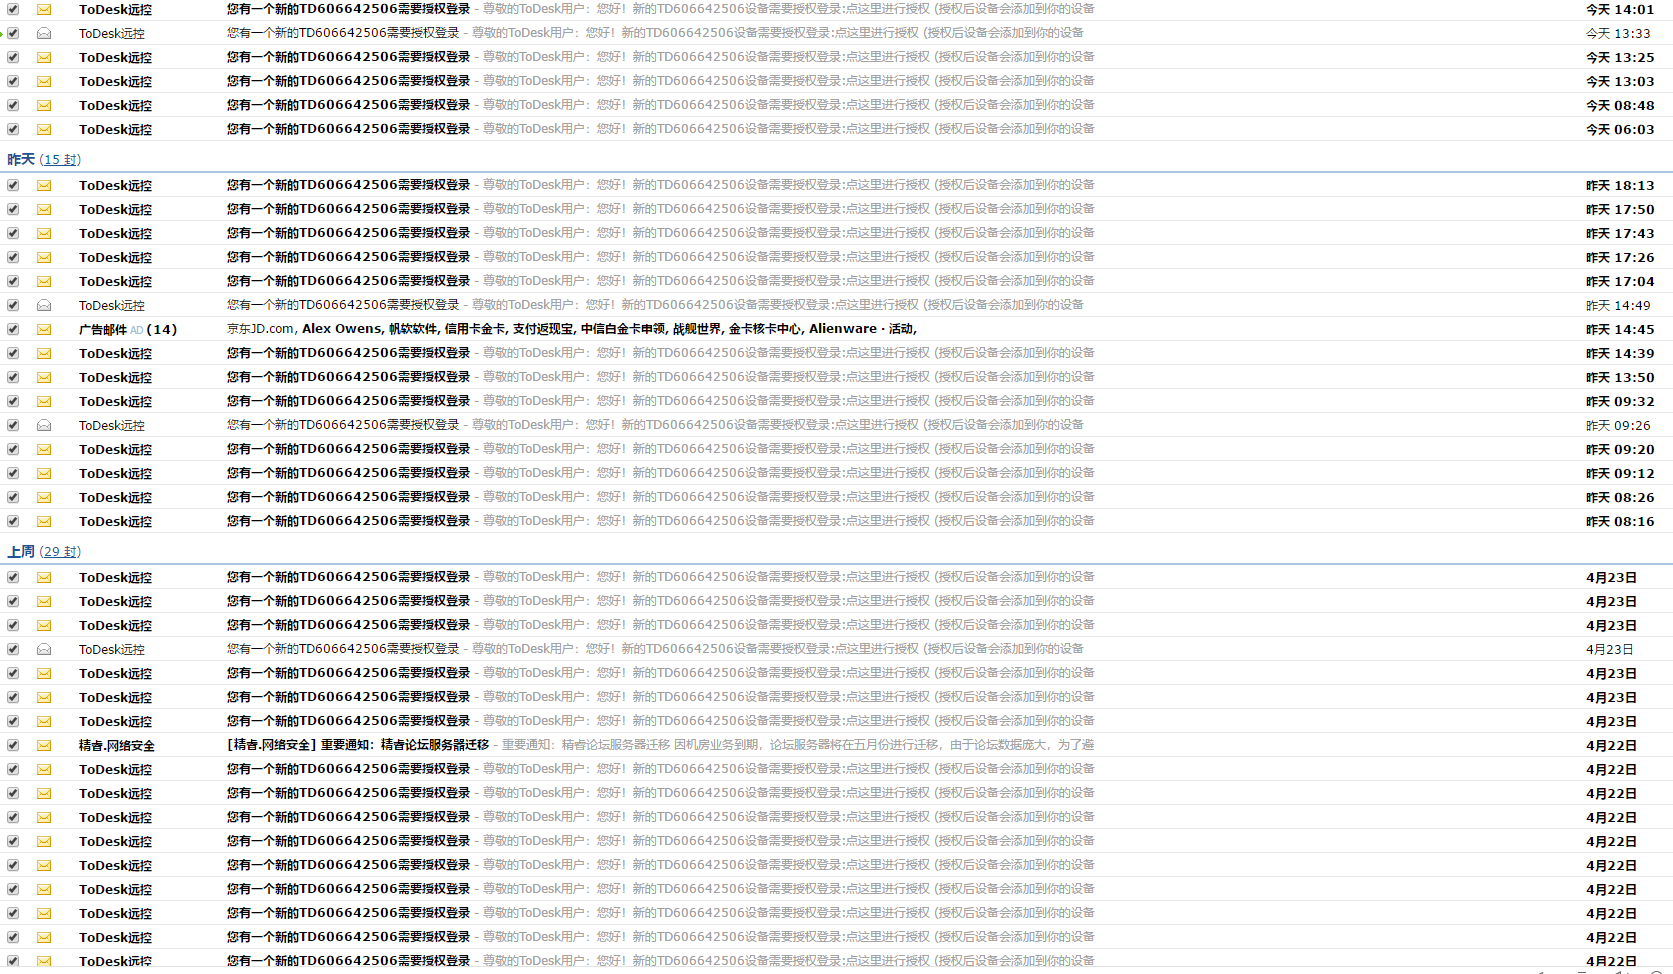The height and width of the screenshot is (974, 1673).
Task: Click the 昨天 17:43 timestamp
Action: click(1620, 233)
